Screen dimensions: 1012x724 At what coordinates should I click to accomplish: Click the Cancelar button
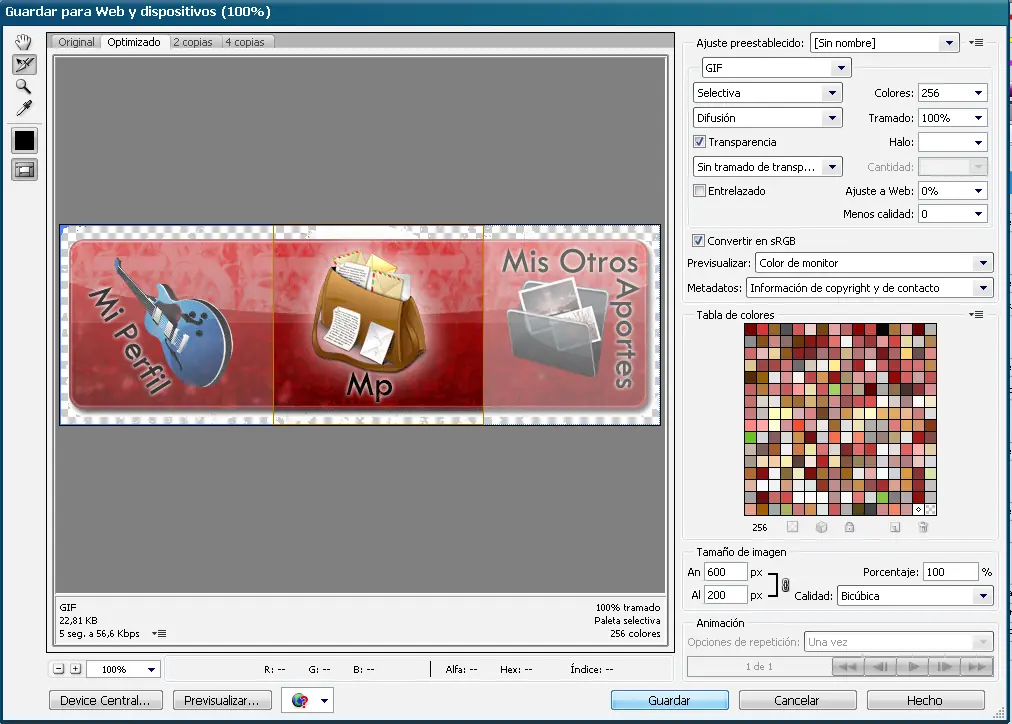[797, 701]
